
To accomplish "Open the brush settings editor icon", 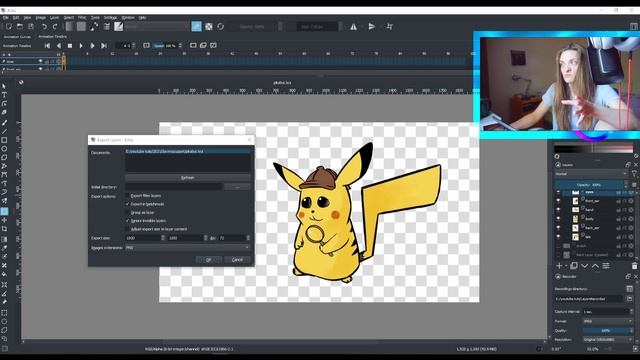I will (107, 27).
